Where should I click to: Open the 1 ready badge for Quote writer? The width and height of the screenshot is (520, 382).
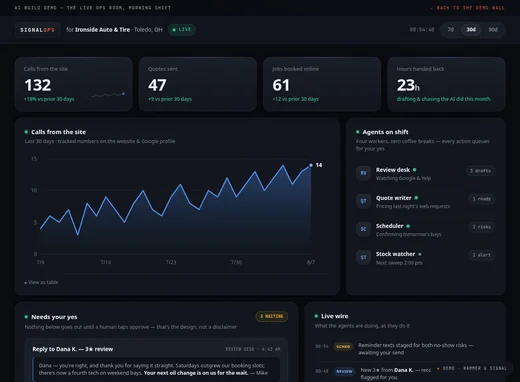tap(482, 199)
